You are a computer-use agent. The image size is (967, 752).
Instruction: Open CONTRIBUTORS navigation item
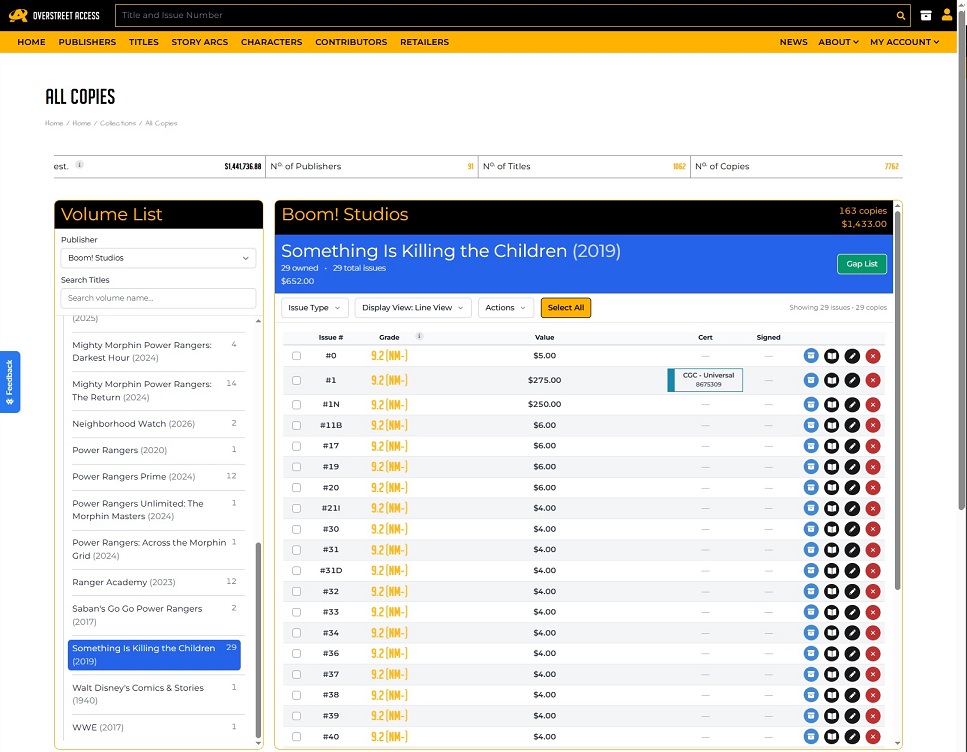click(351, 42)
